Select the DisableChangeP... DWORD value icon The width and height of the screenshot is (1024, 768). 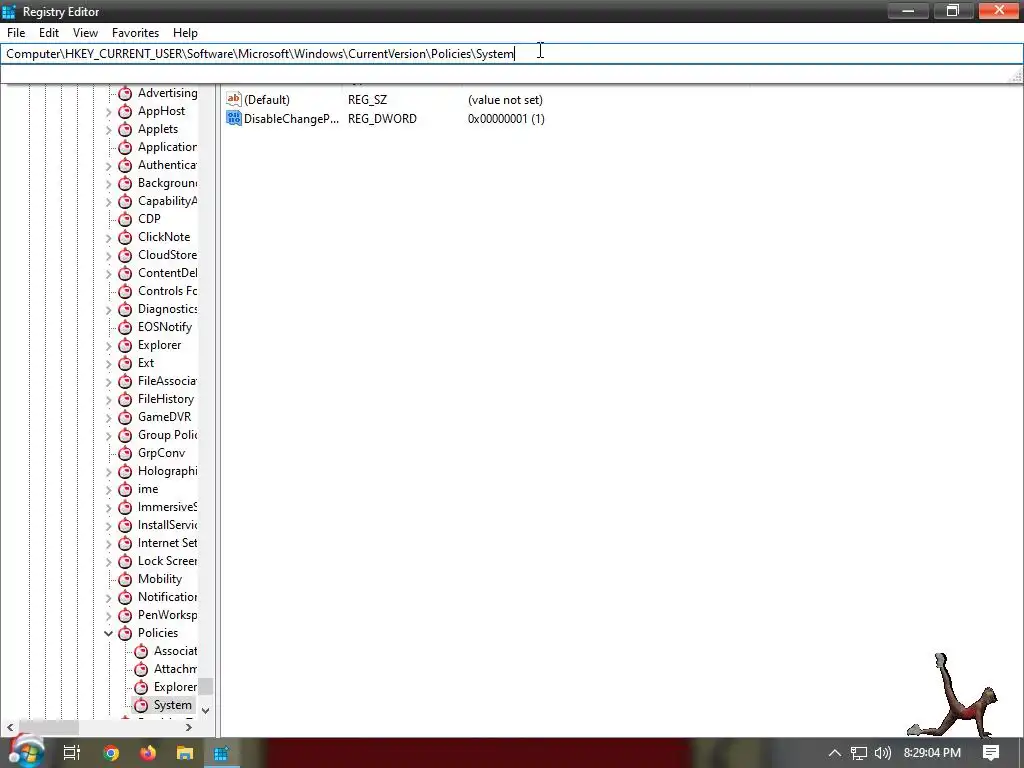pos(234,118)
